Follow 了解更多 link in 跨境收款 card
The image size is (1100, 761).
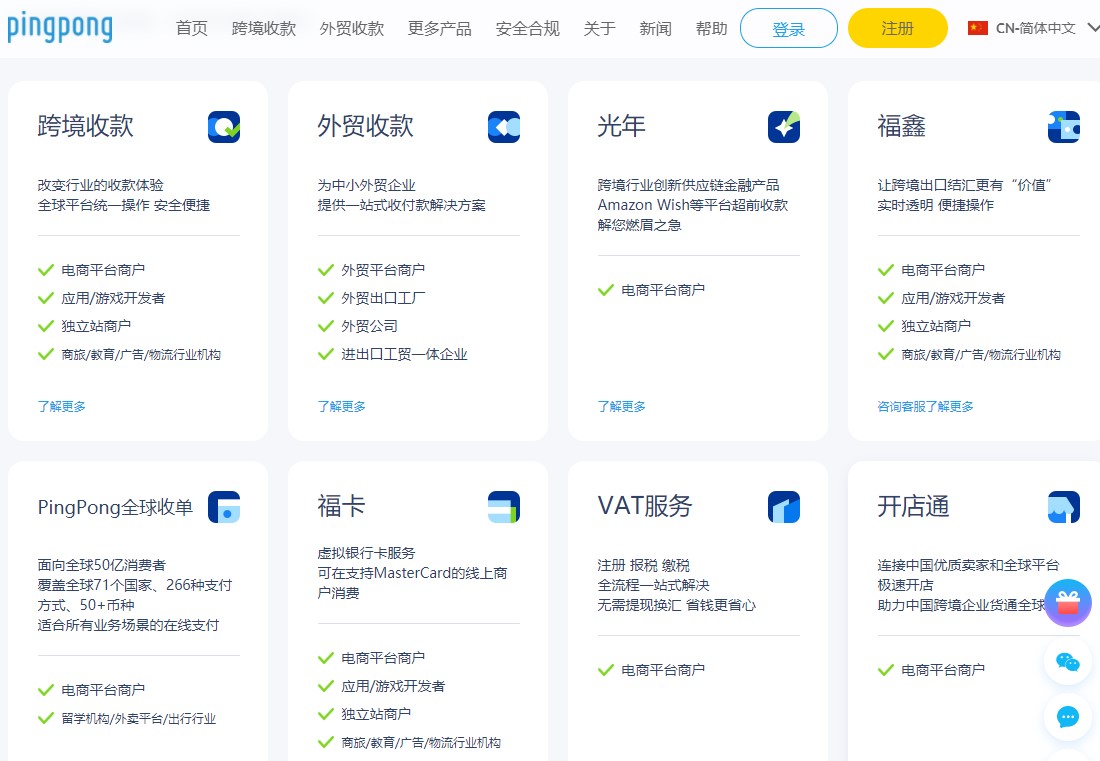click(62, 406)
